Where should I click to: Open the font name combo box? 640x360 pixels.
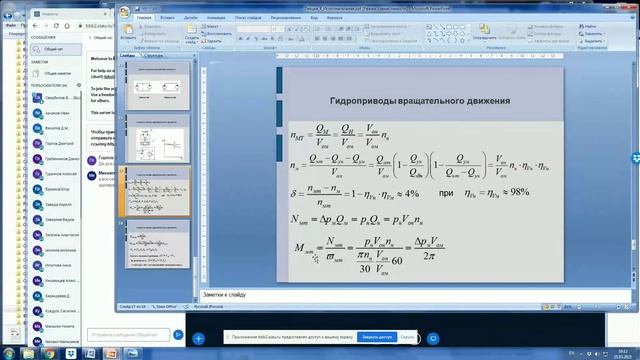click(x=253, y=29)
